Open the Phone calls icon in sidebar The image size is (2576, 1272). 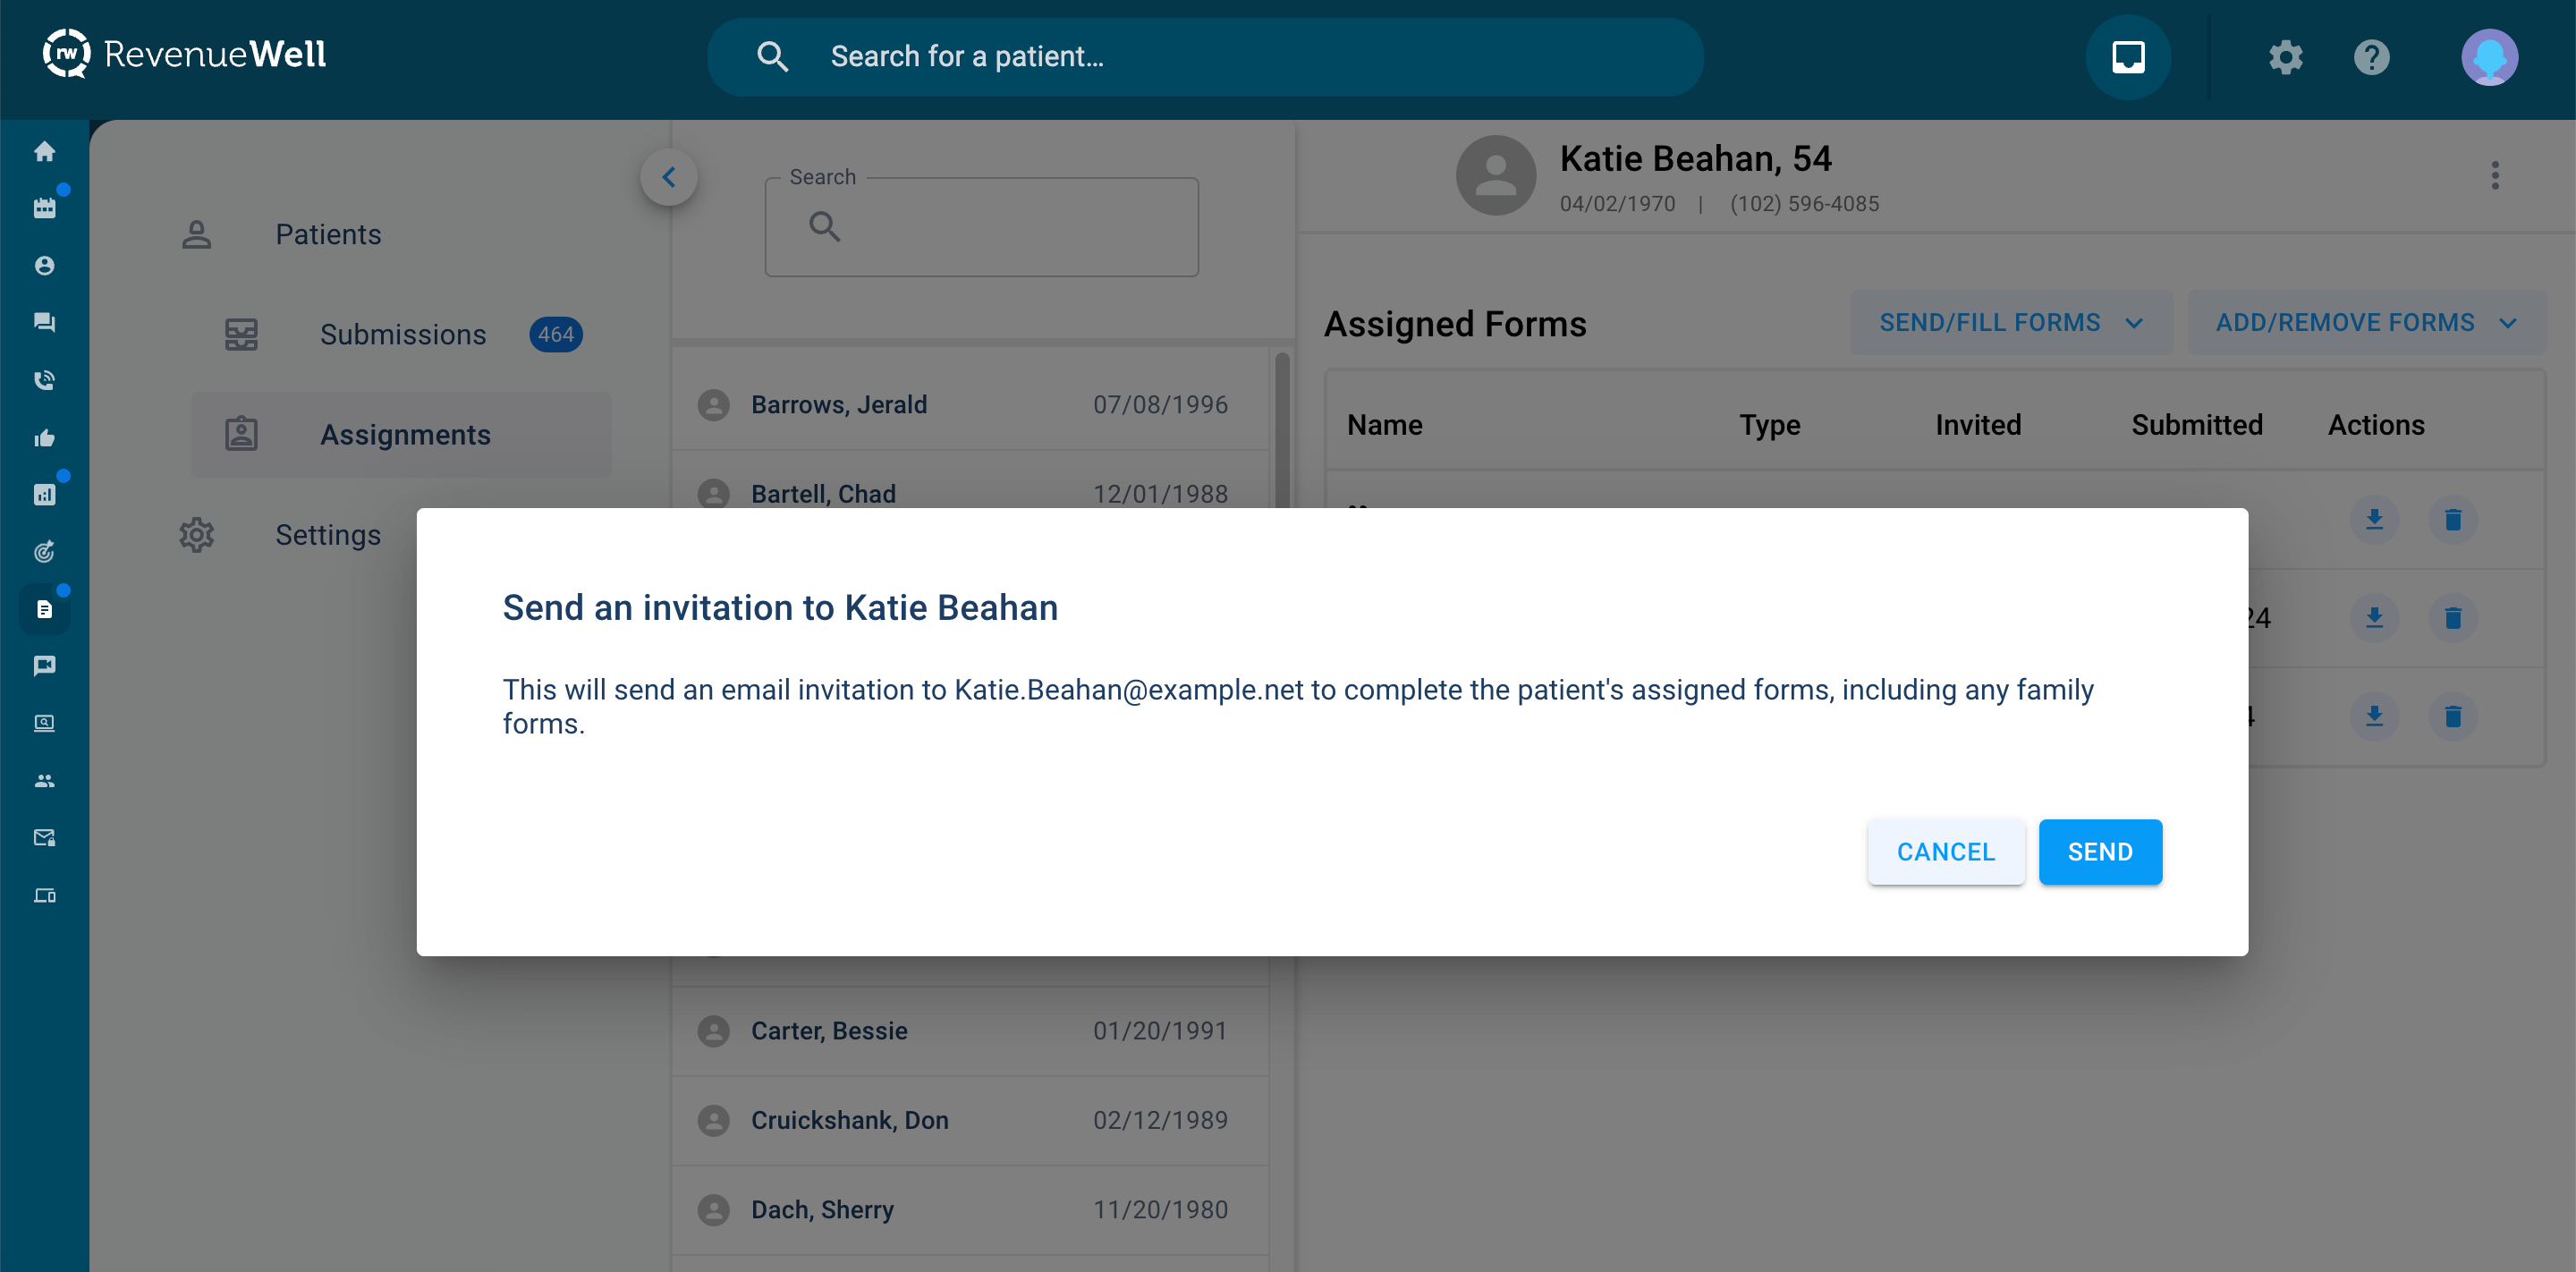[44, 379]
